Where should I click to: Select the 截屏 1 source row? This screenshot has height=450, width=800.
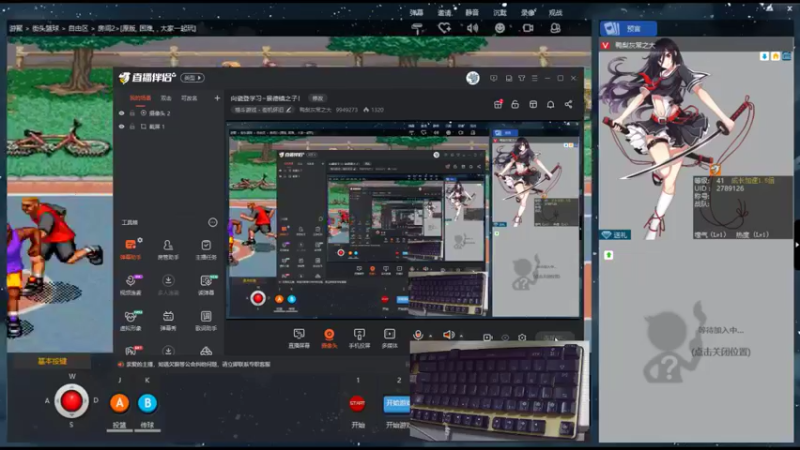click(x=168, y=127)
